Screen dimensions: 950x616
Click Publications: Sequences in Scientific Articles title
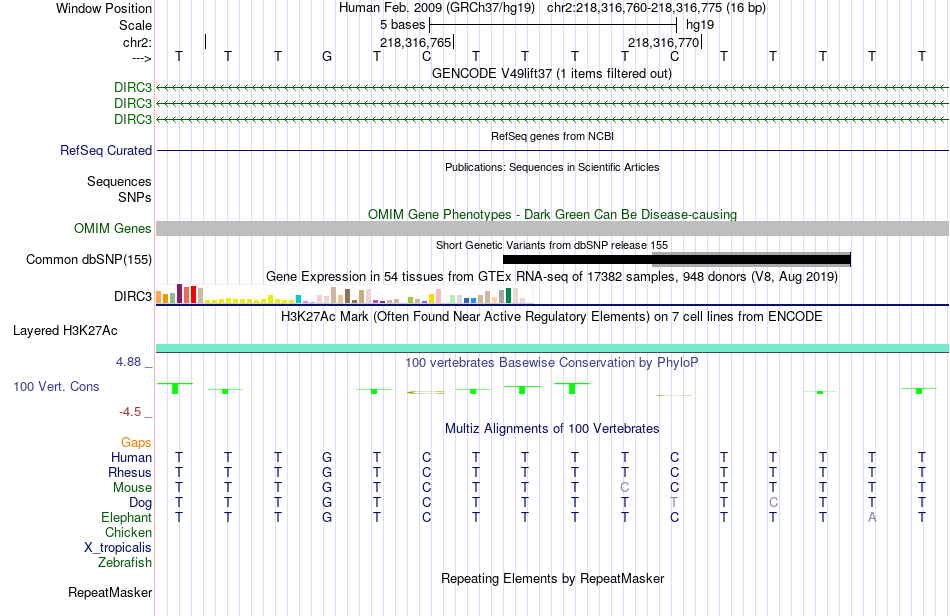552,167
